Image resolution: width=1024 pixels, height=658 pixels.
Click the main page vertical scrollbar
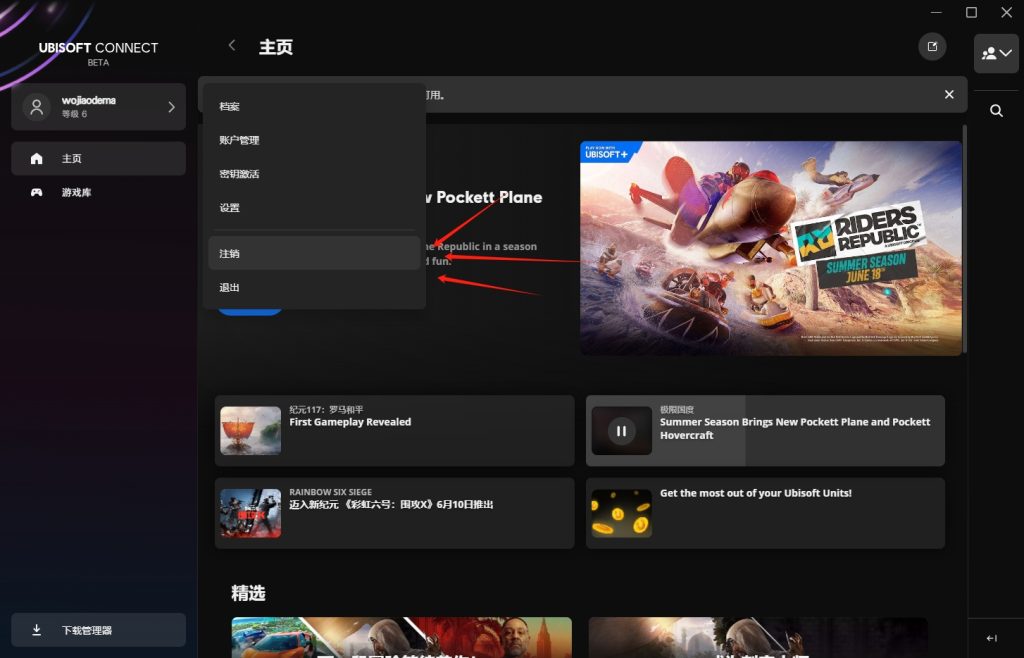coord(965,238)
